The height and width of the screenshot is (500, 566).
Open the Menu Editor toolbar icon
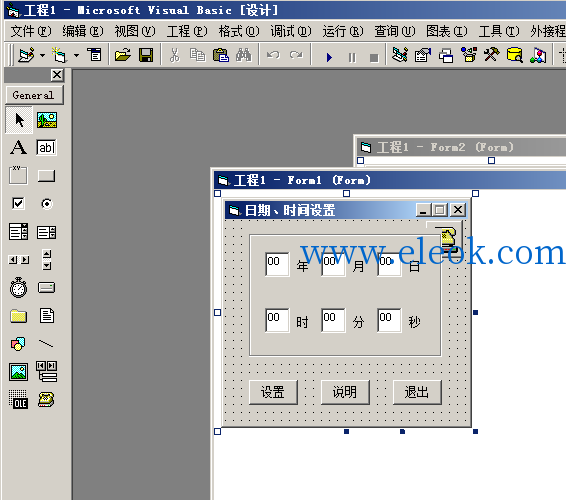pos(95,55)
